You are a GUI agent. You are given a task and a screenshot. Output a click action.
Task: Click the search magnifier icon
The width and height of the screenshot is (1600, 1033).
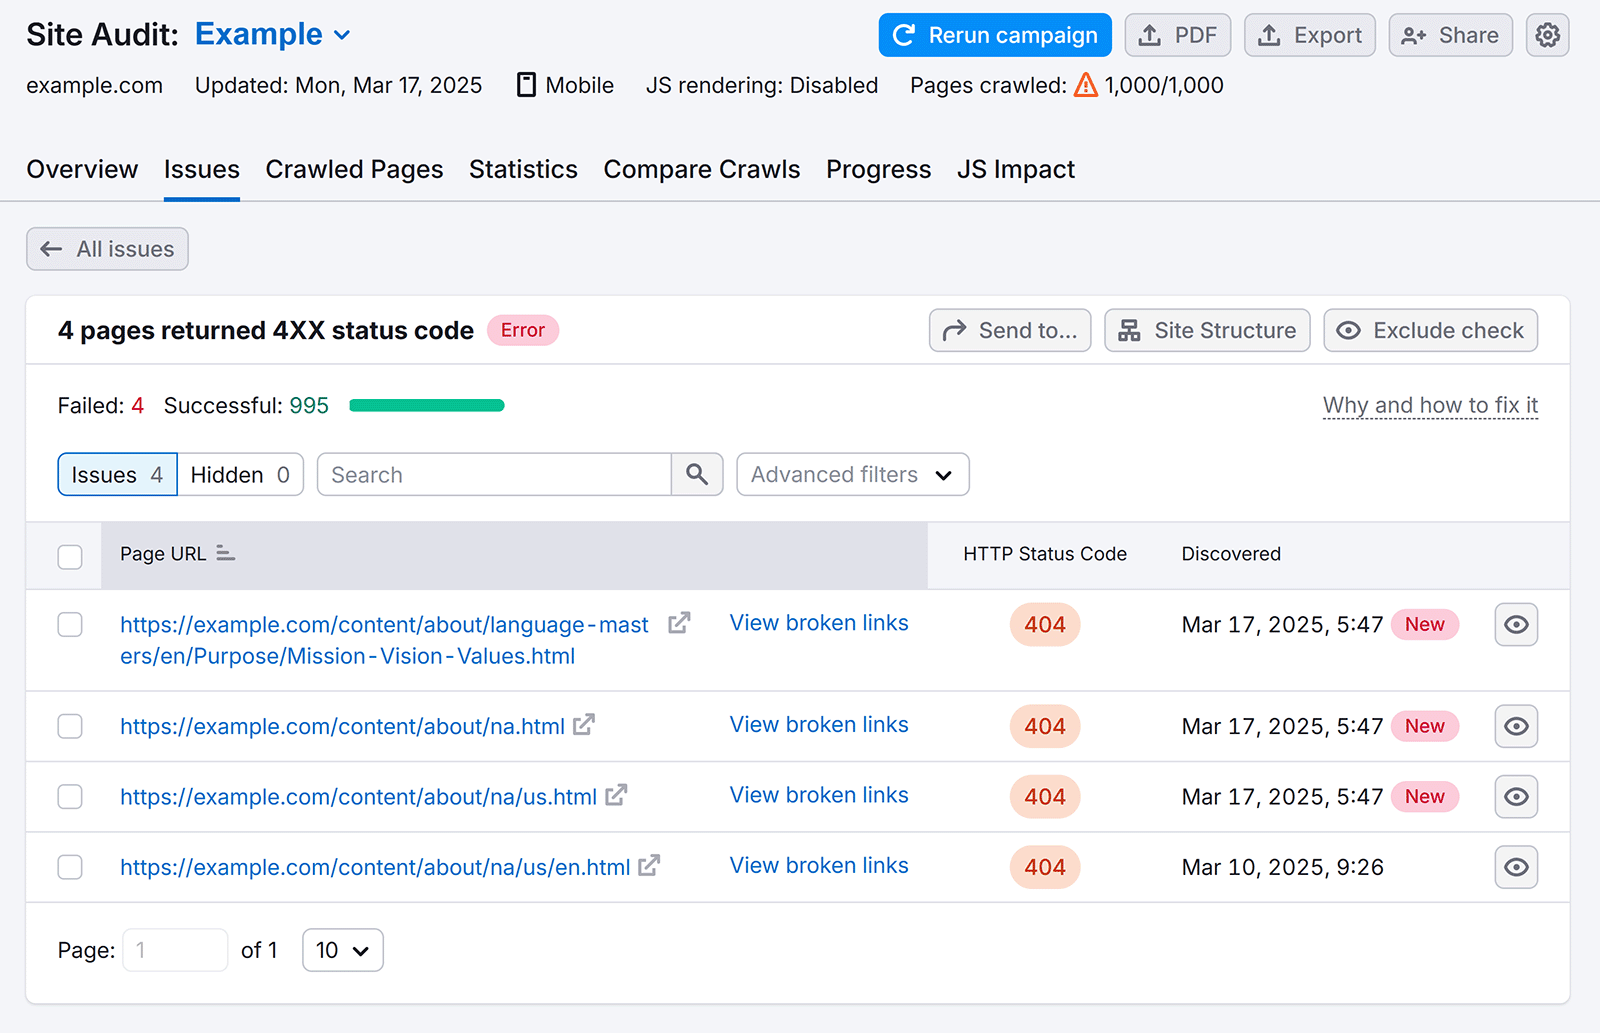pyautogui.click(x=697, y=474)
